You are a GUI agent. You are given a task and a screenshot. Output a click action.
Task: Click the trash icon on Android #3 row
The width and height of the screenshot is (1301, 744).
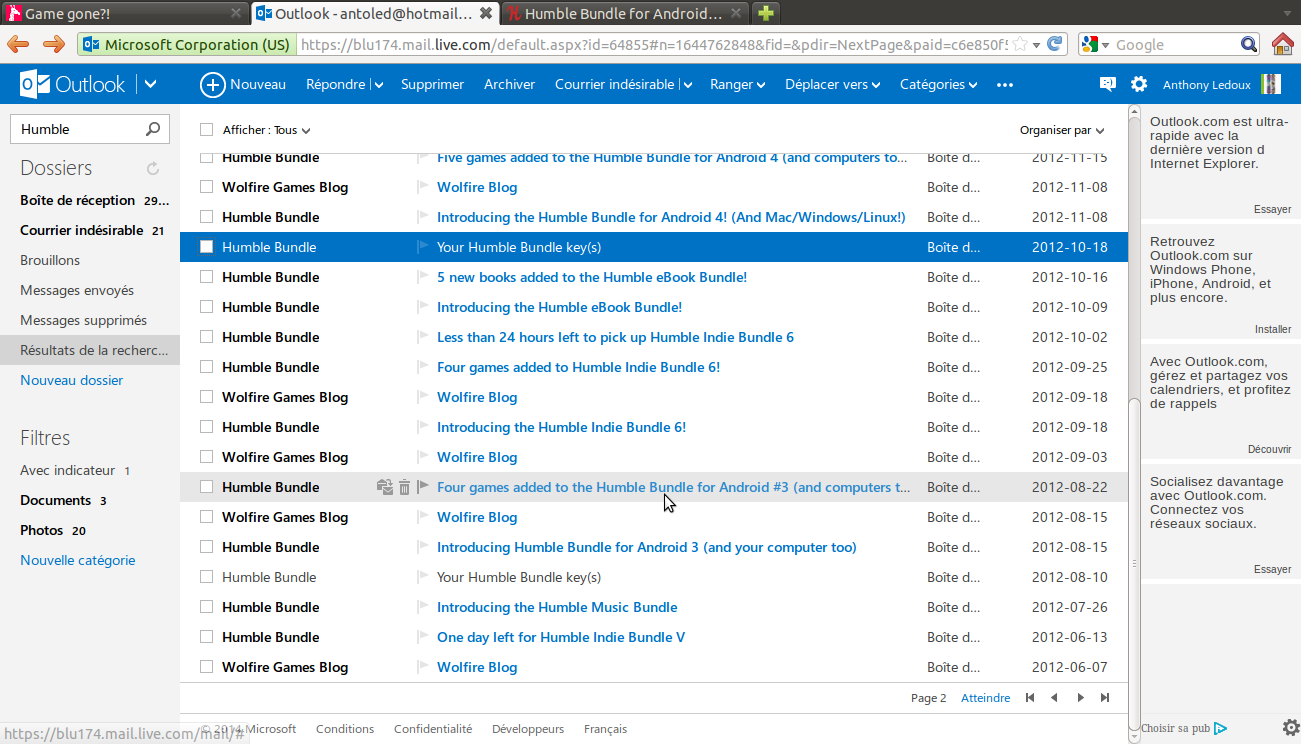coord(404,487)
